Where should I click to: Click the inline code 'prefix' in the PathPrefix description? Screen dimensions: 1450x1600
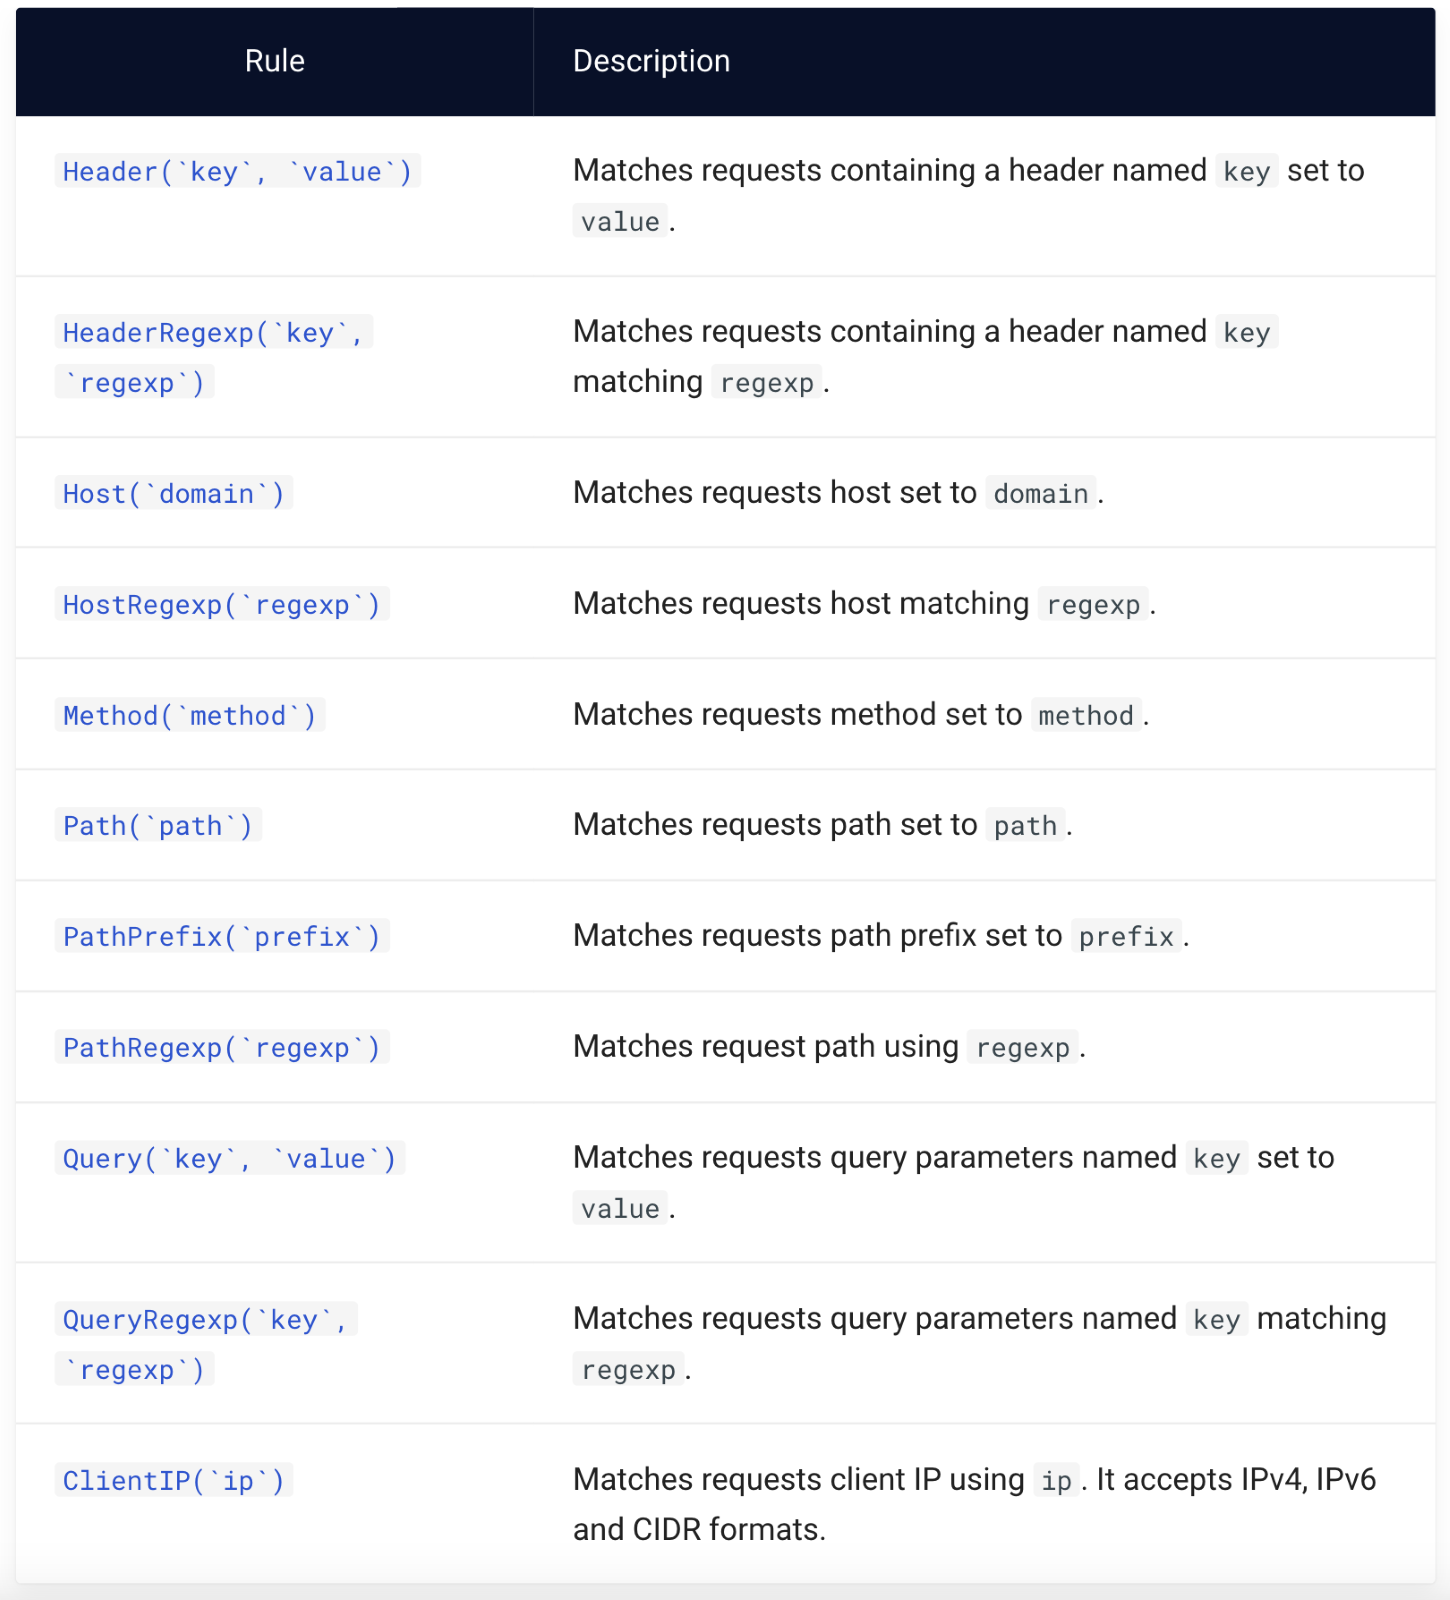(1126, 937)
